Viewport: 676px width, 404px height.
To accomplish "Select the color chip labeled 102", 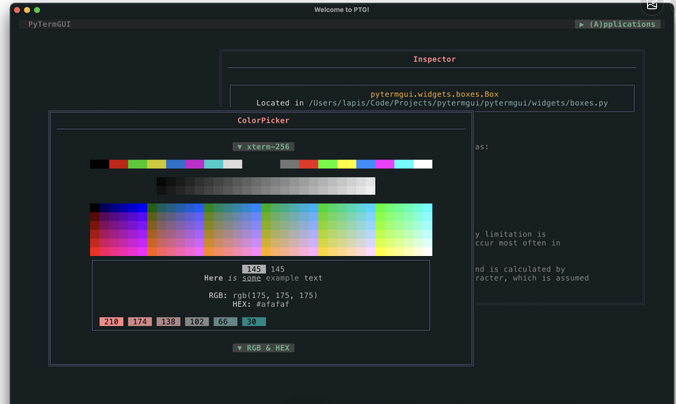I will point(197,321).
